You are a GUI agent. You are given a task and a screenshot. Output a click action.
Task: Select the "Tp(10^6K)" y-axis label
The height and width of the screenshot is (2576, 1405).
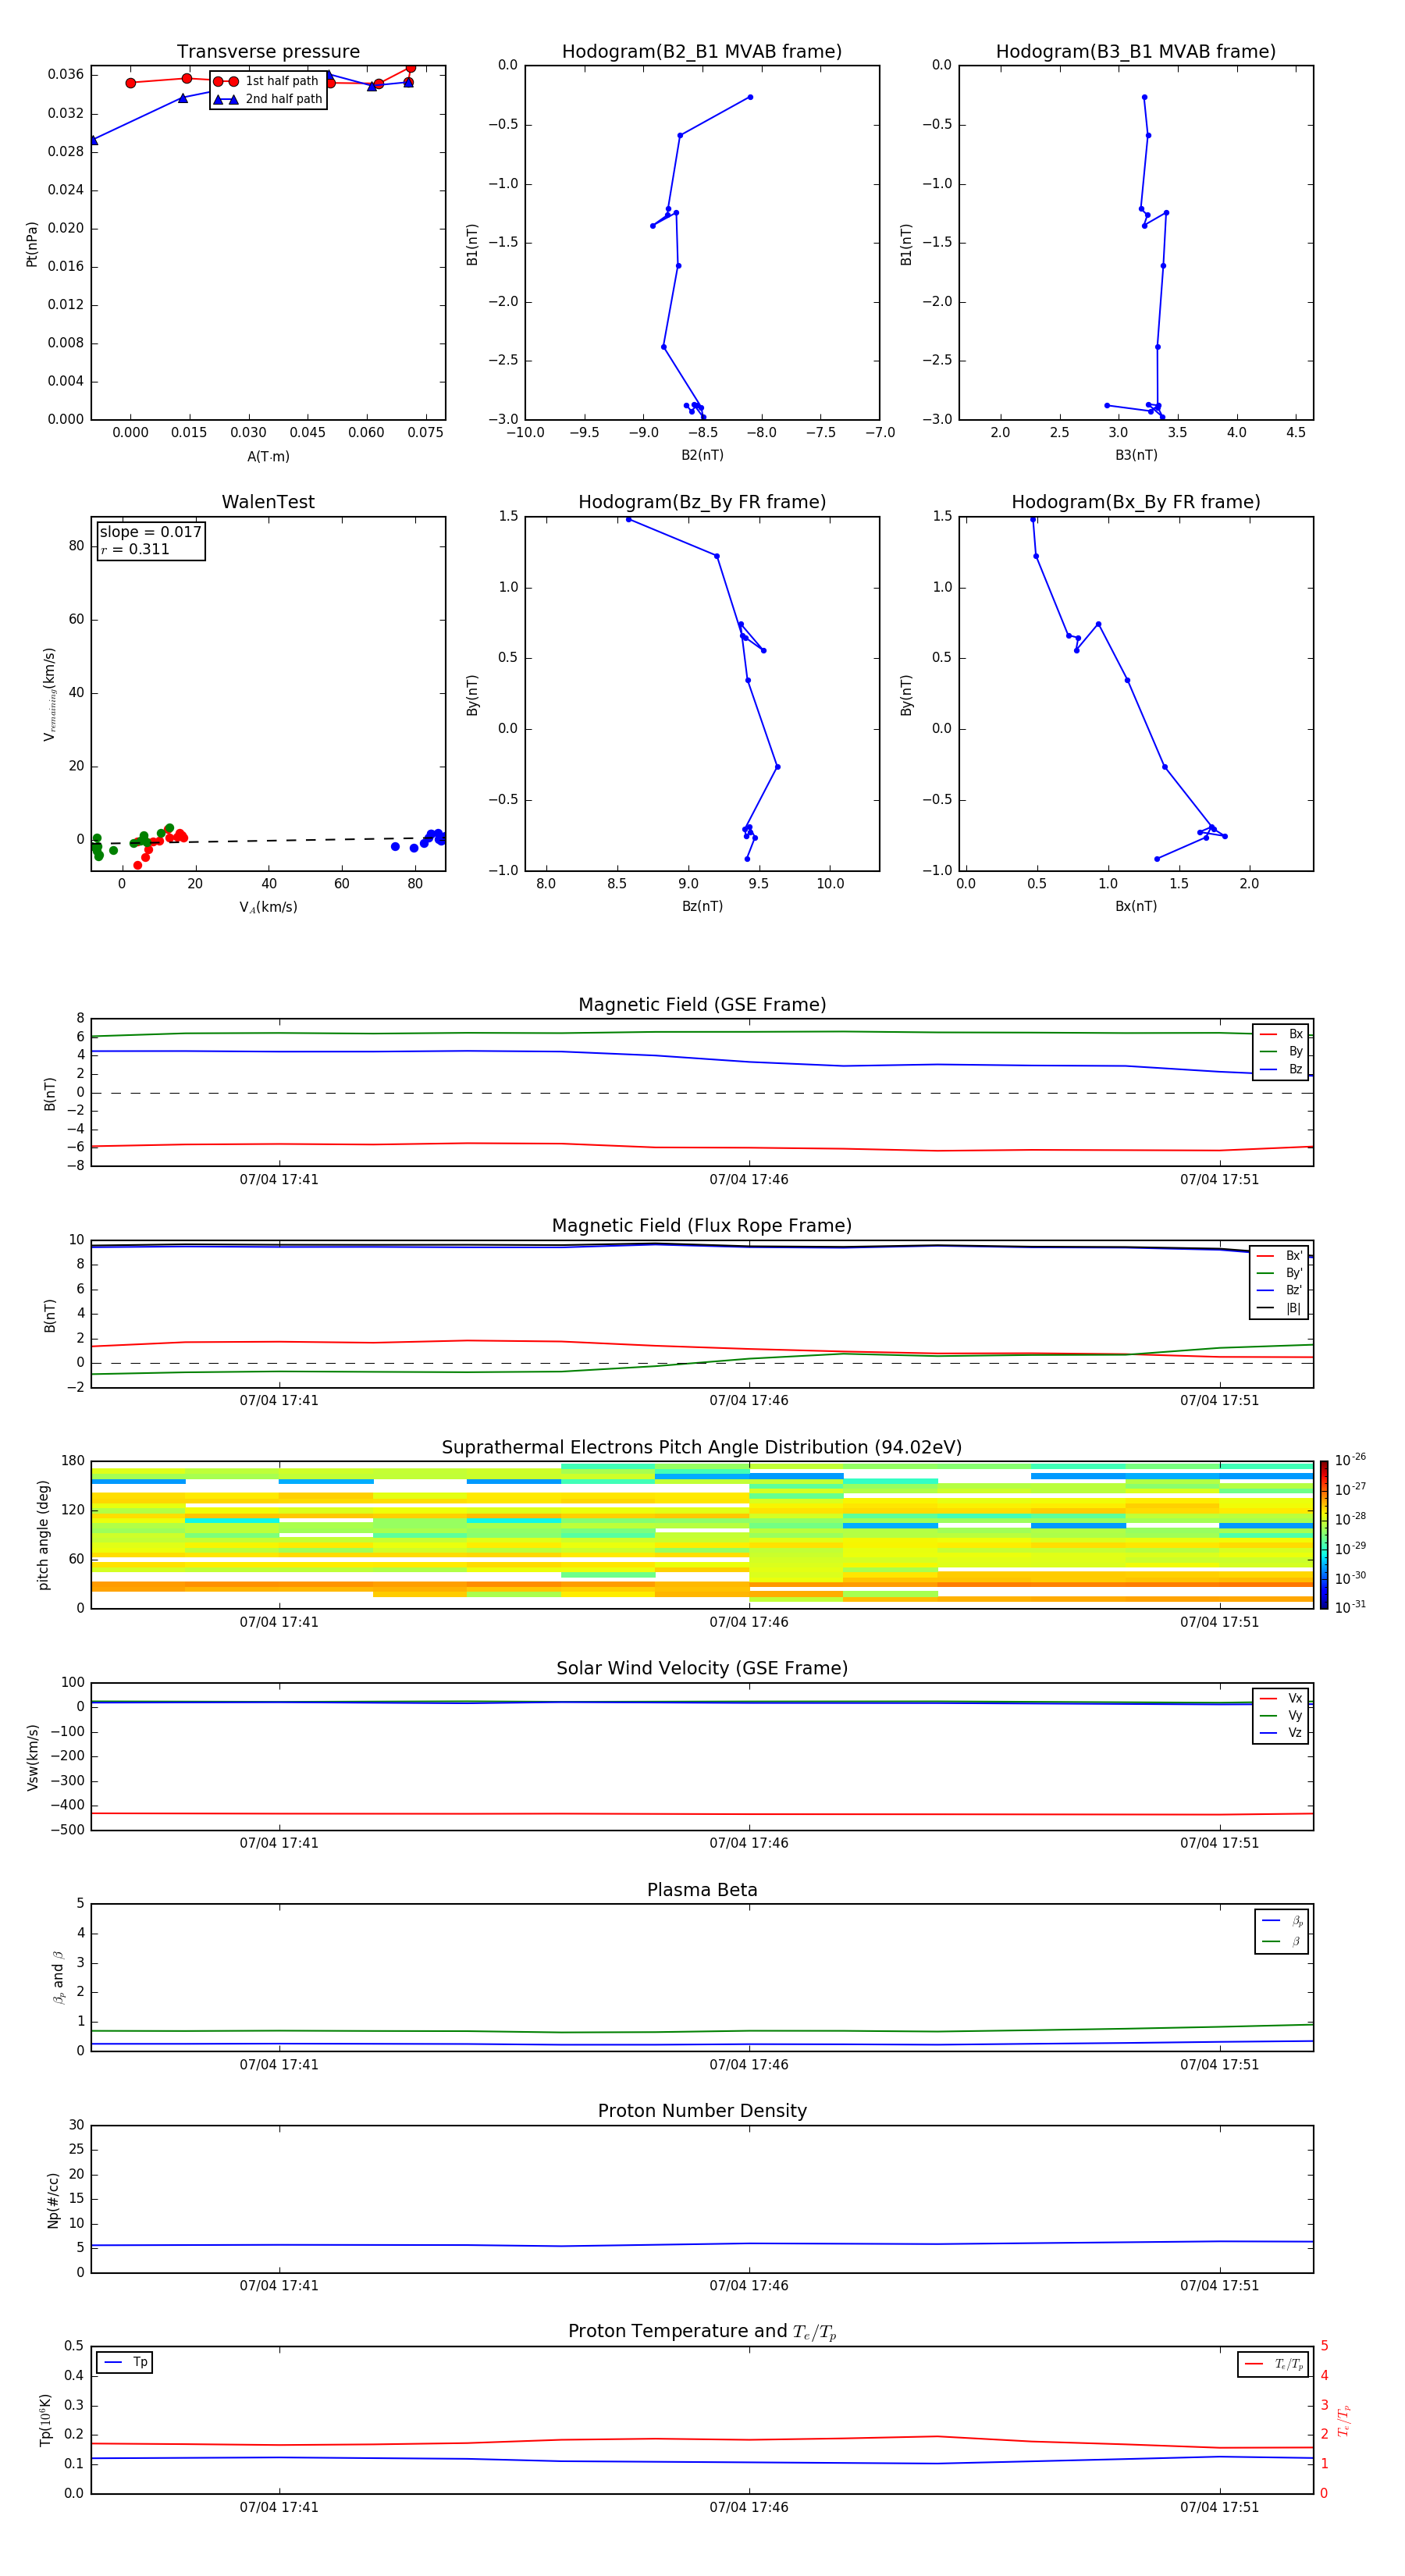point(45,2420)
